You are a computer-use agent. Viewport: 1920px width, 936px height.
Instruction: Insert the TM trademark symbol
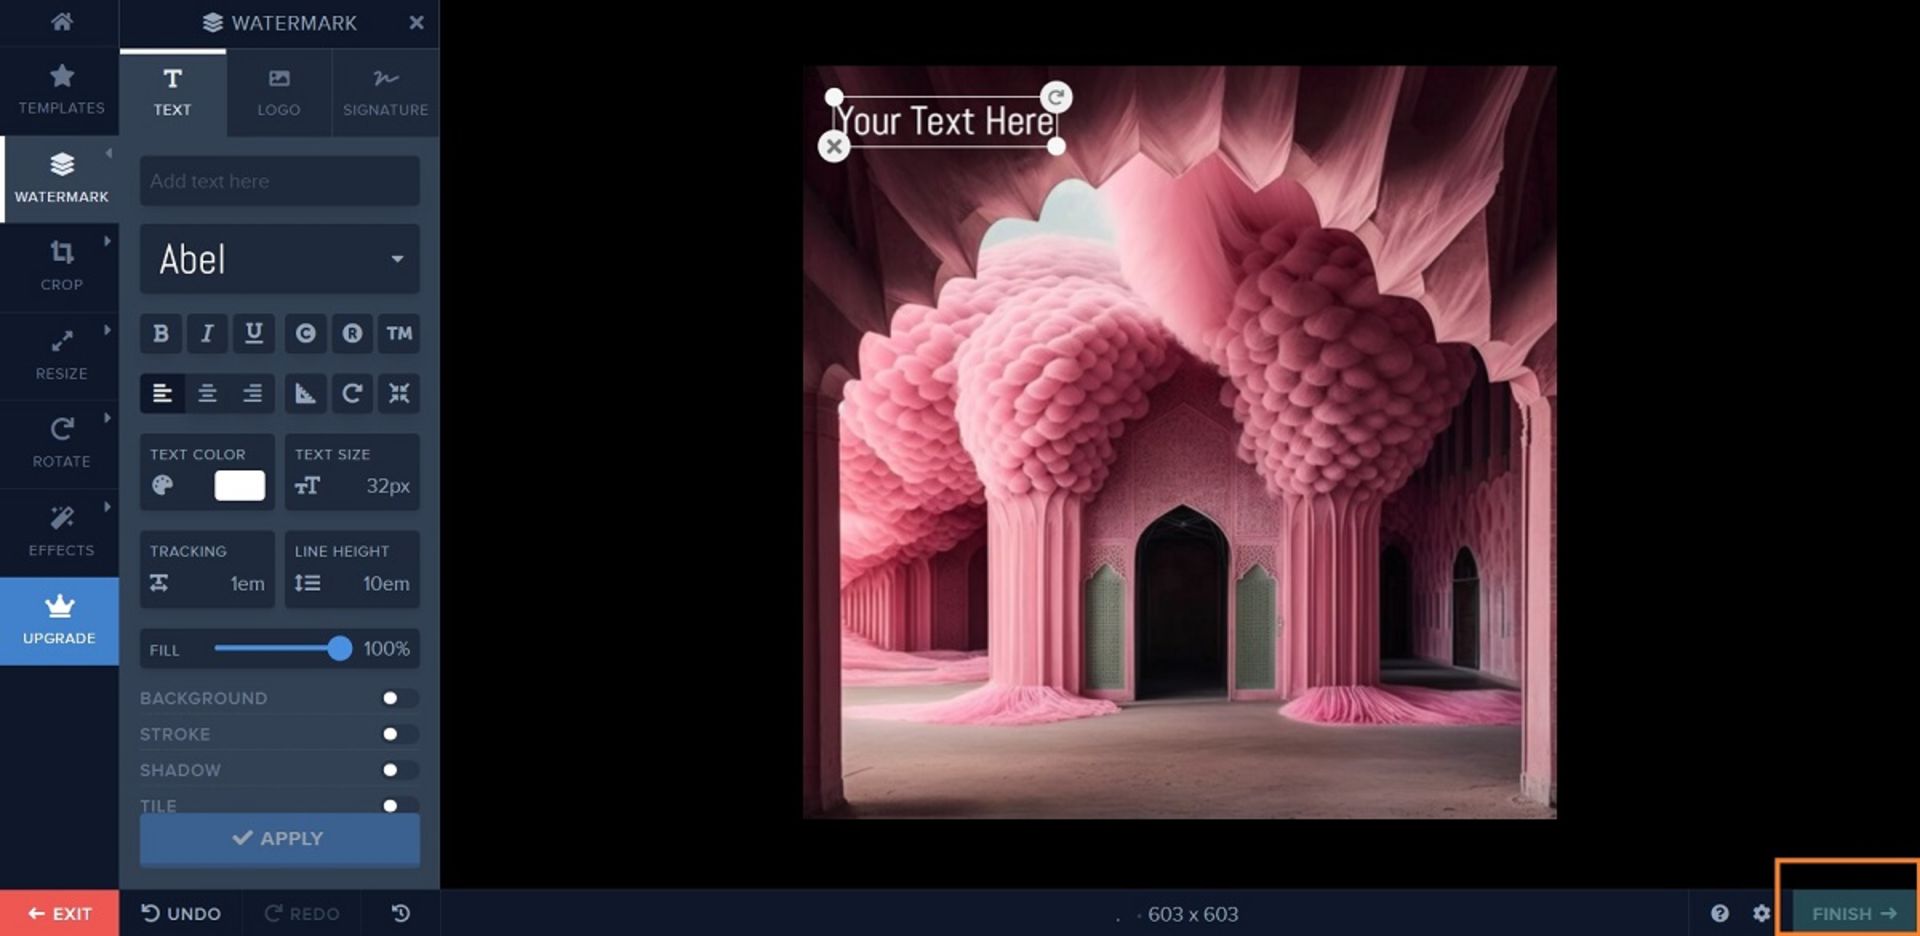399,334
